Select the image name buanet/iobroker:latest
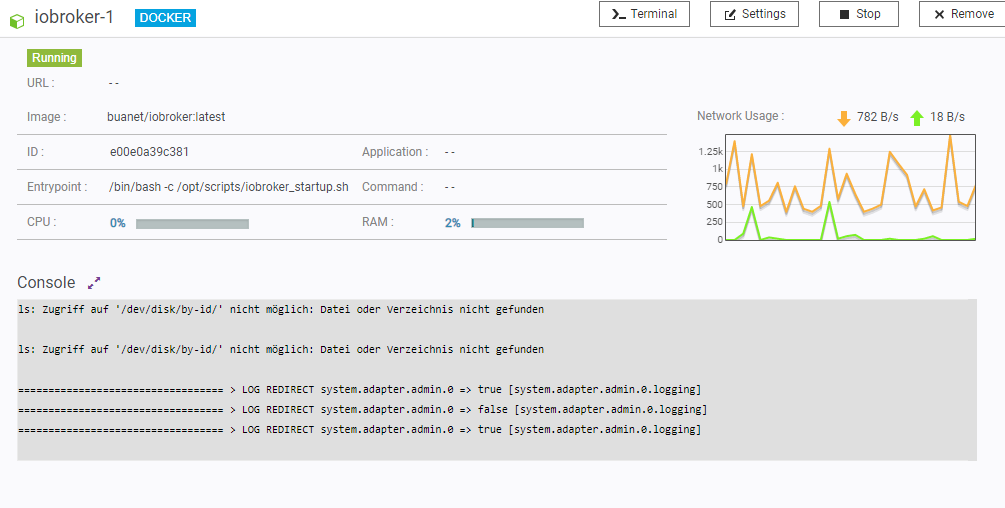The height and width of the screenshot is (508, 1005). (166, 117)
